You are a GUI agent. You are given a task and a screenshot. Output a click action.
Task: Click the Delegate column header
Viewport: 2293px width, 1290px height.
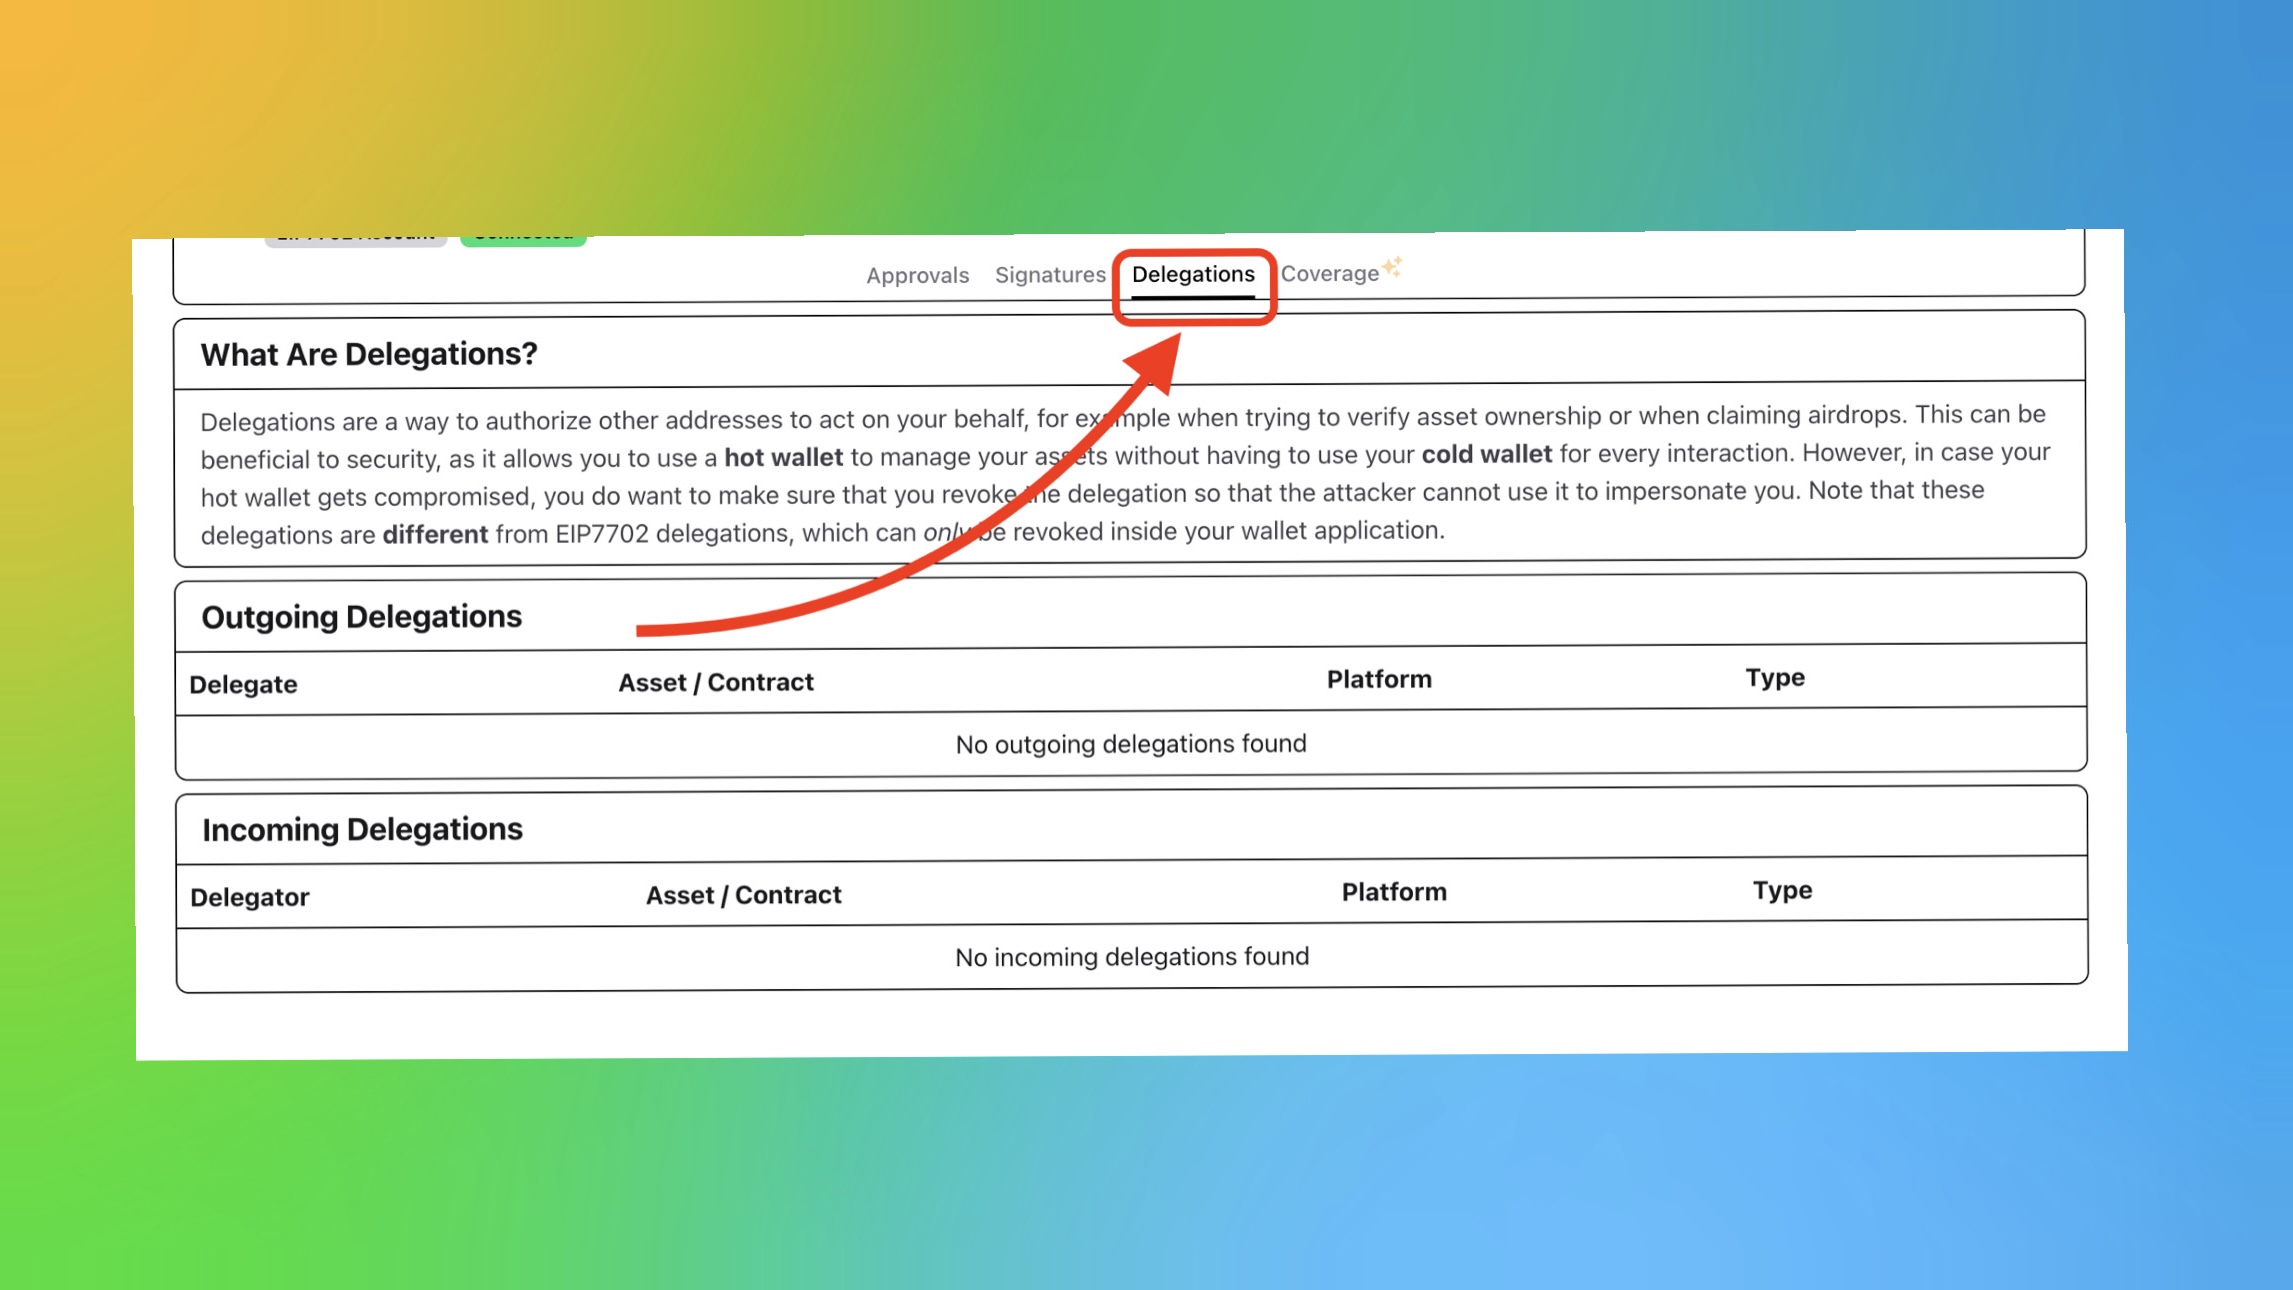click(x=243, y=684)
